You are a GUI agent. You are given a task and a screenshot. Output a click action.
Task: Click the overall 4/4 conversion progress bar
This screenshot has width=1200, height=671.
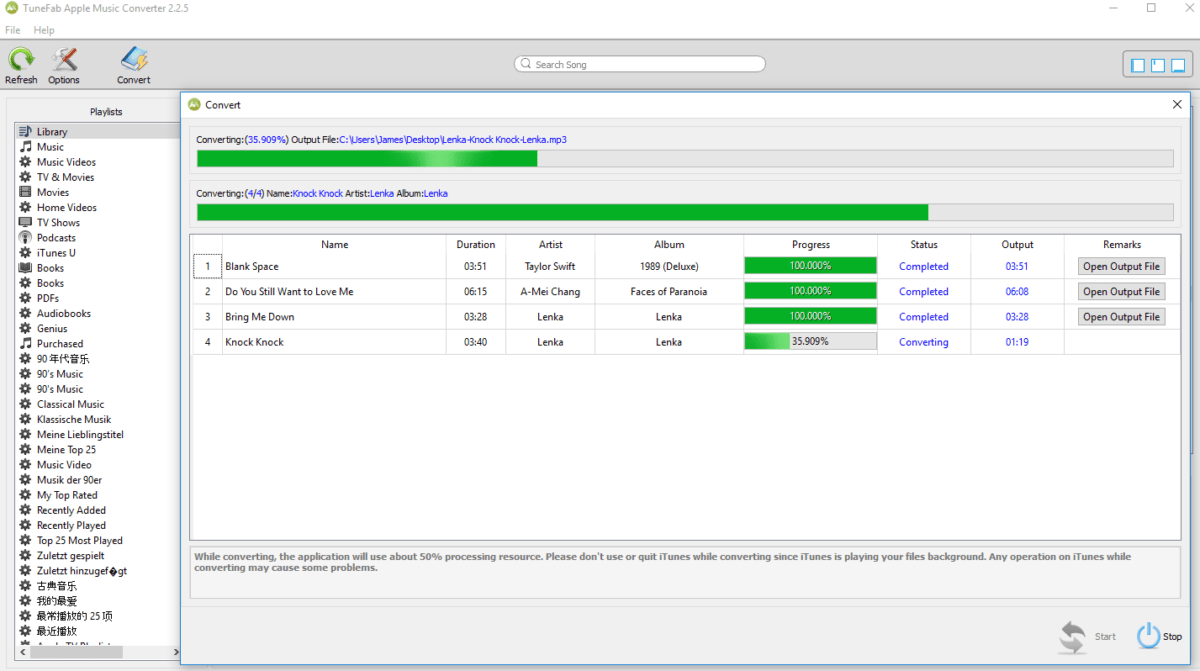685,212
